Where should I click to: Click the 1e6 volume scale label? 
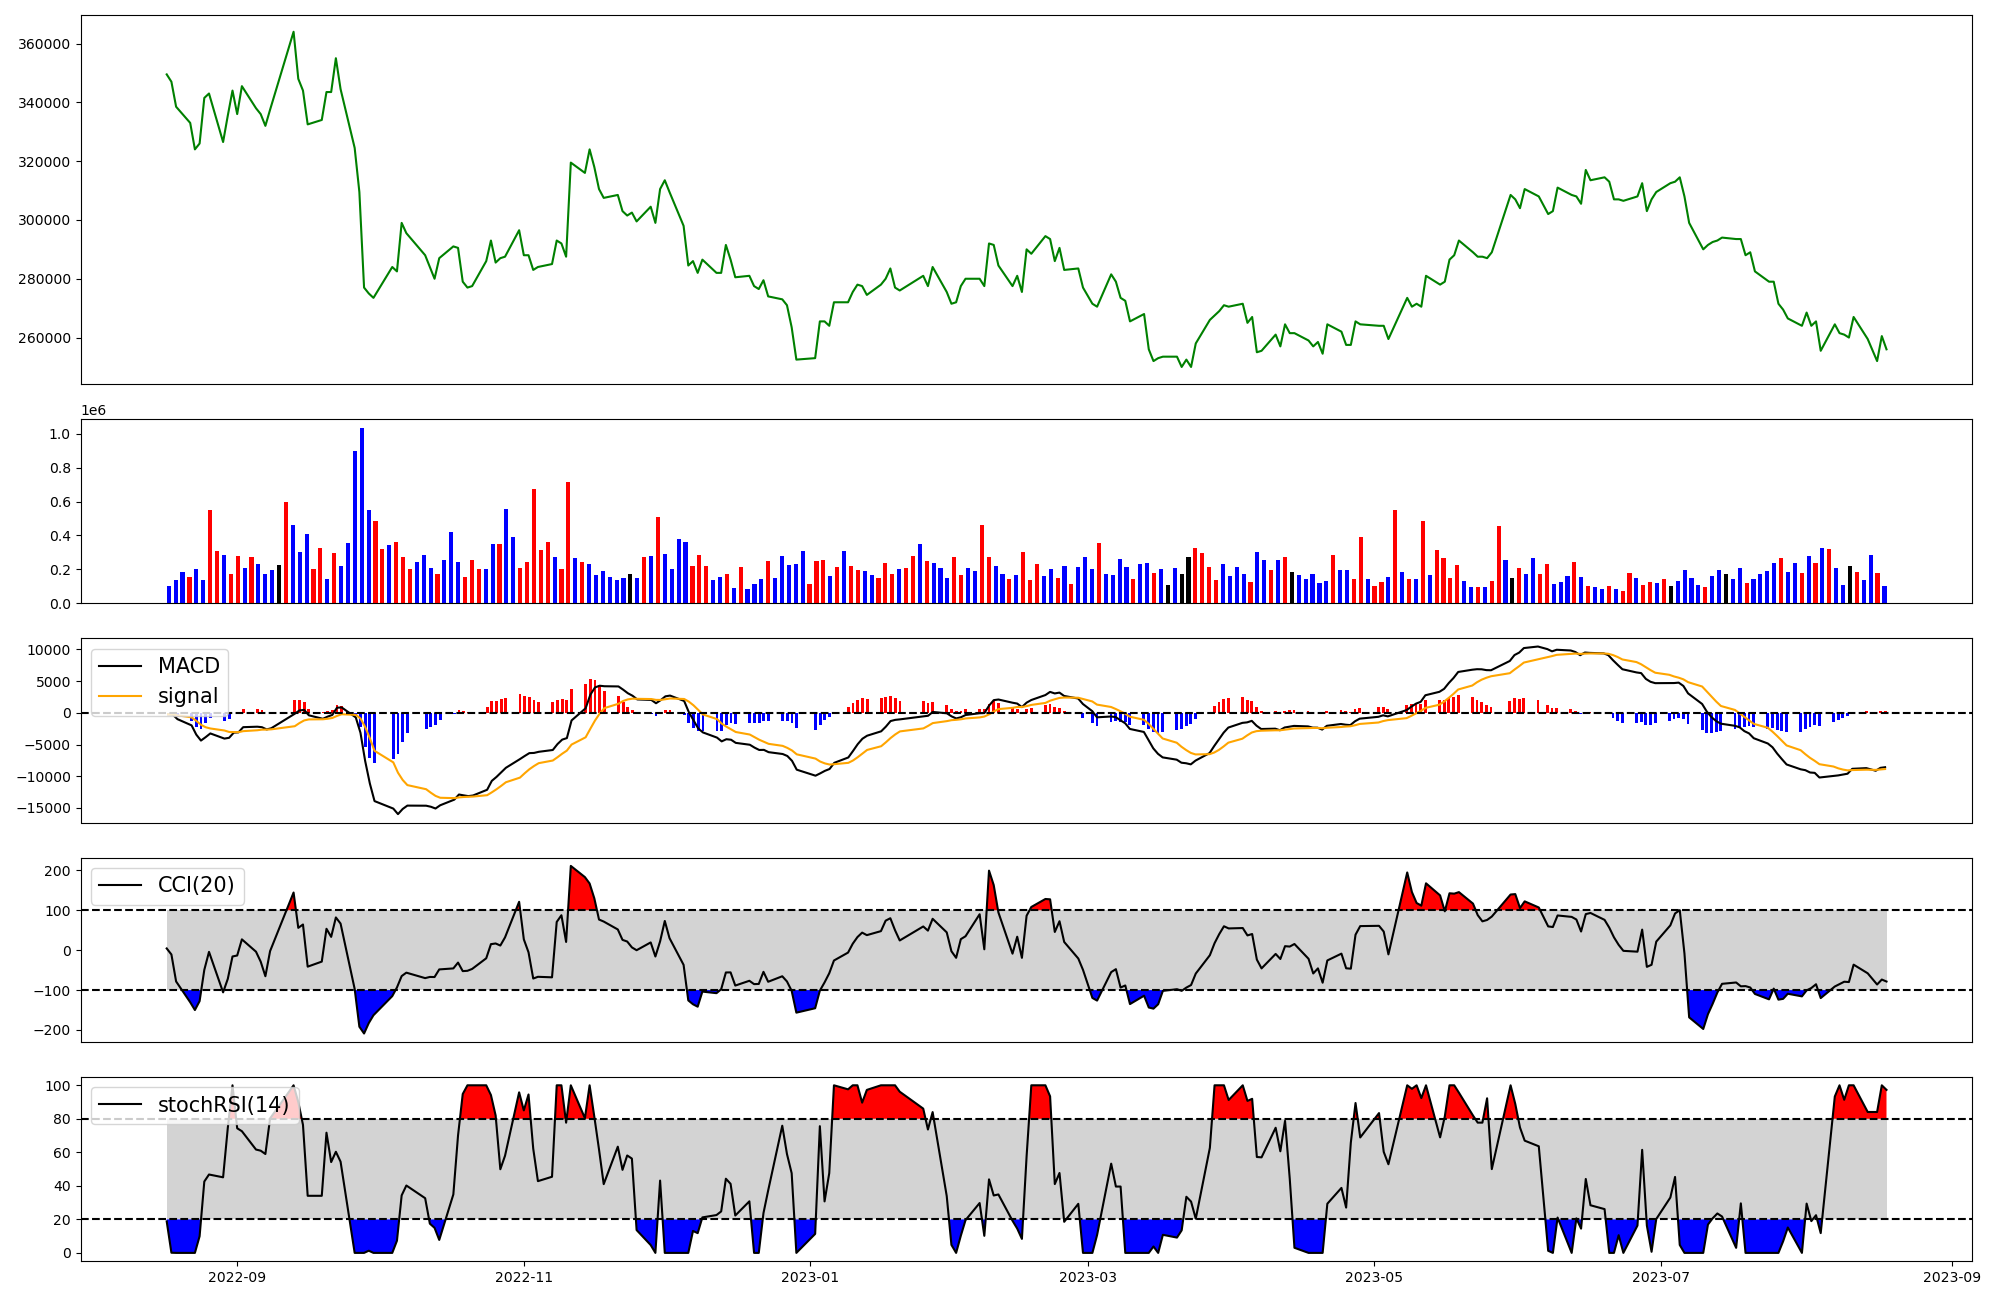pyautogui.click(x=93, y=411)
